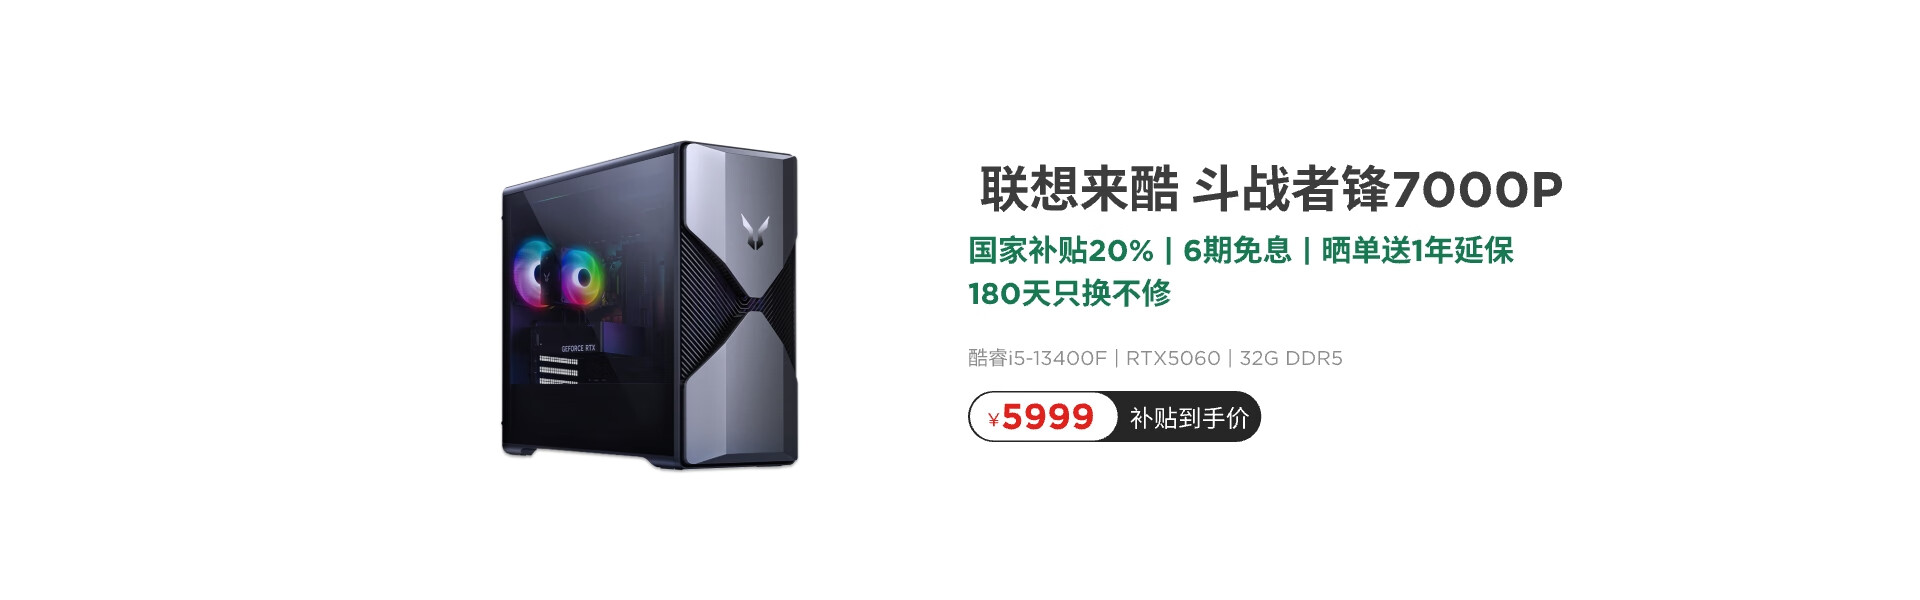1920x600 pixels.
Task: Click the red 5999 price figure
Action: (1048, 417)
